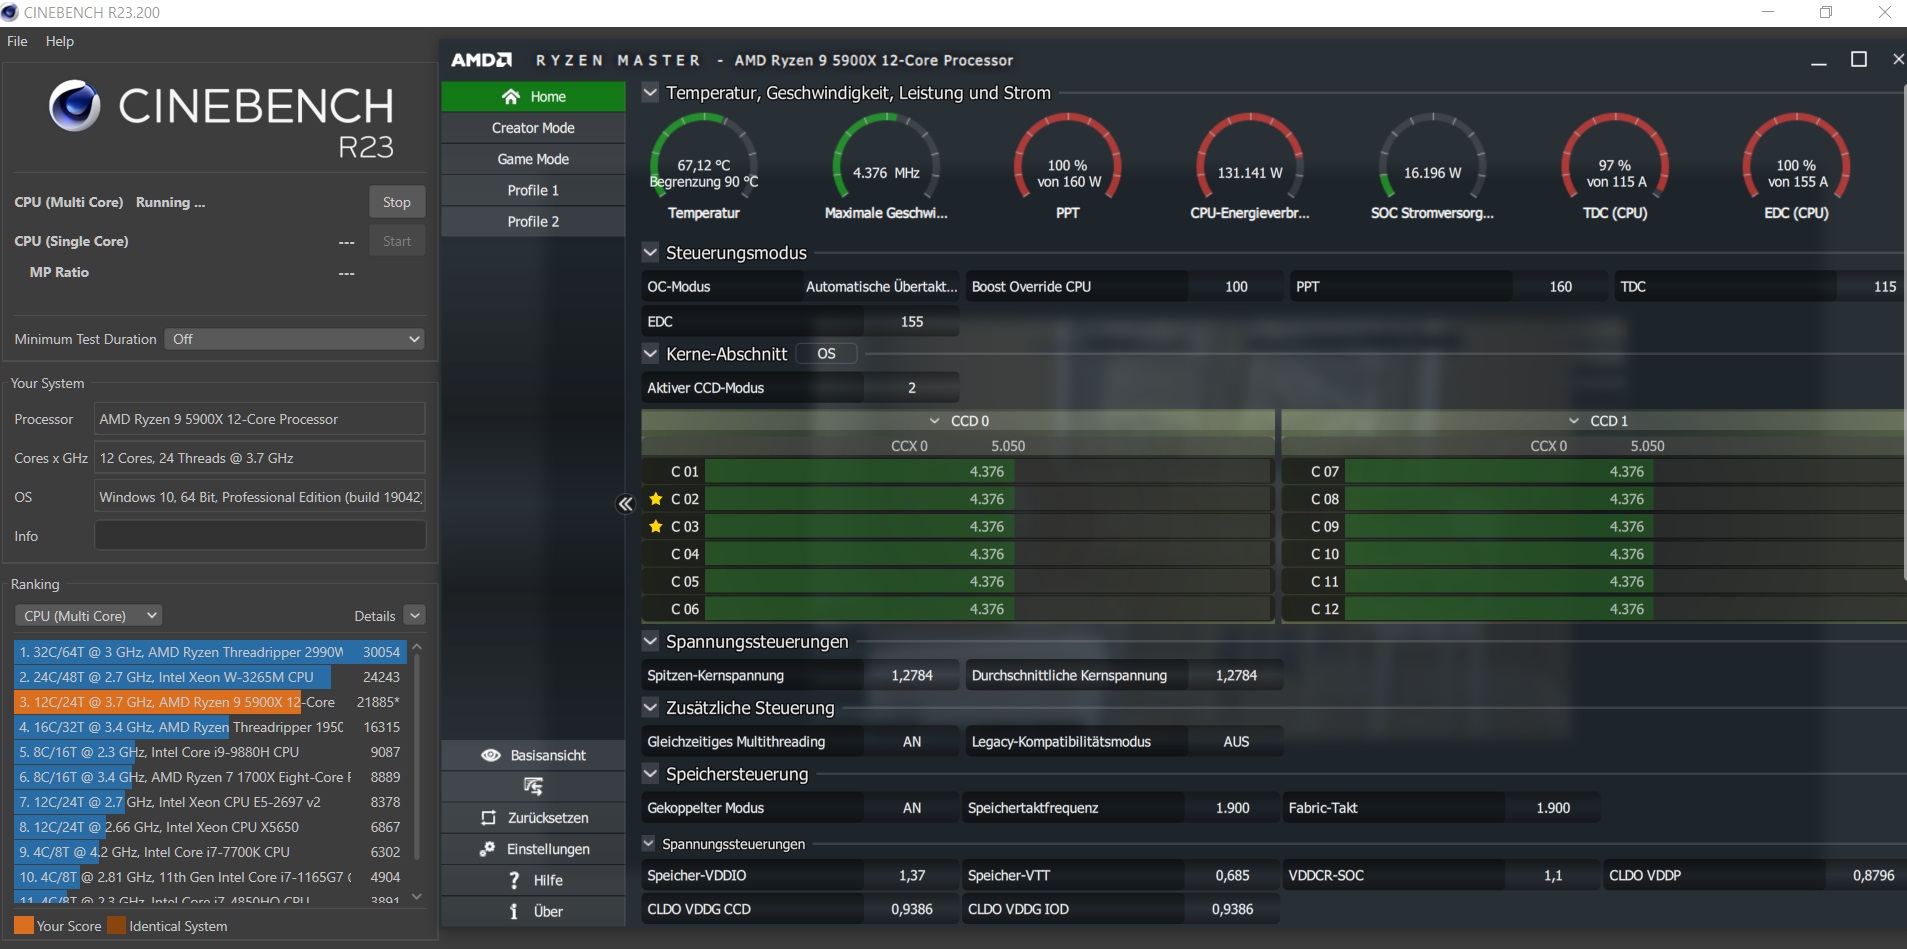Select Threadripper 2990W ranking row
Image resolution: width=1907 pixels, height=949 pixels.
pyautogui.click(x=210, y=652)
